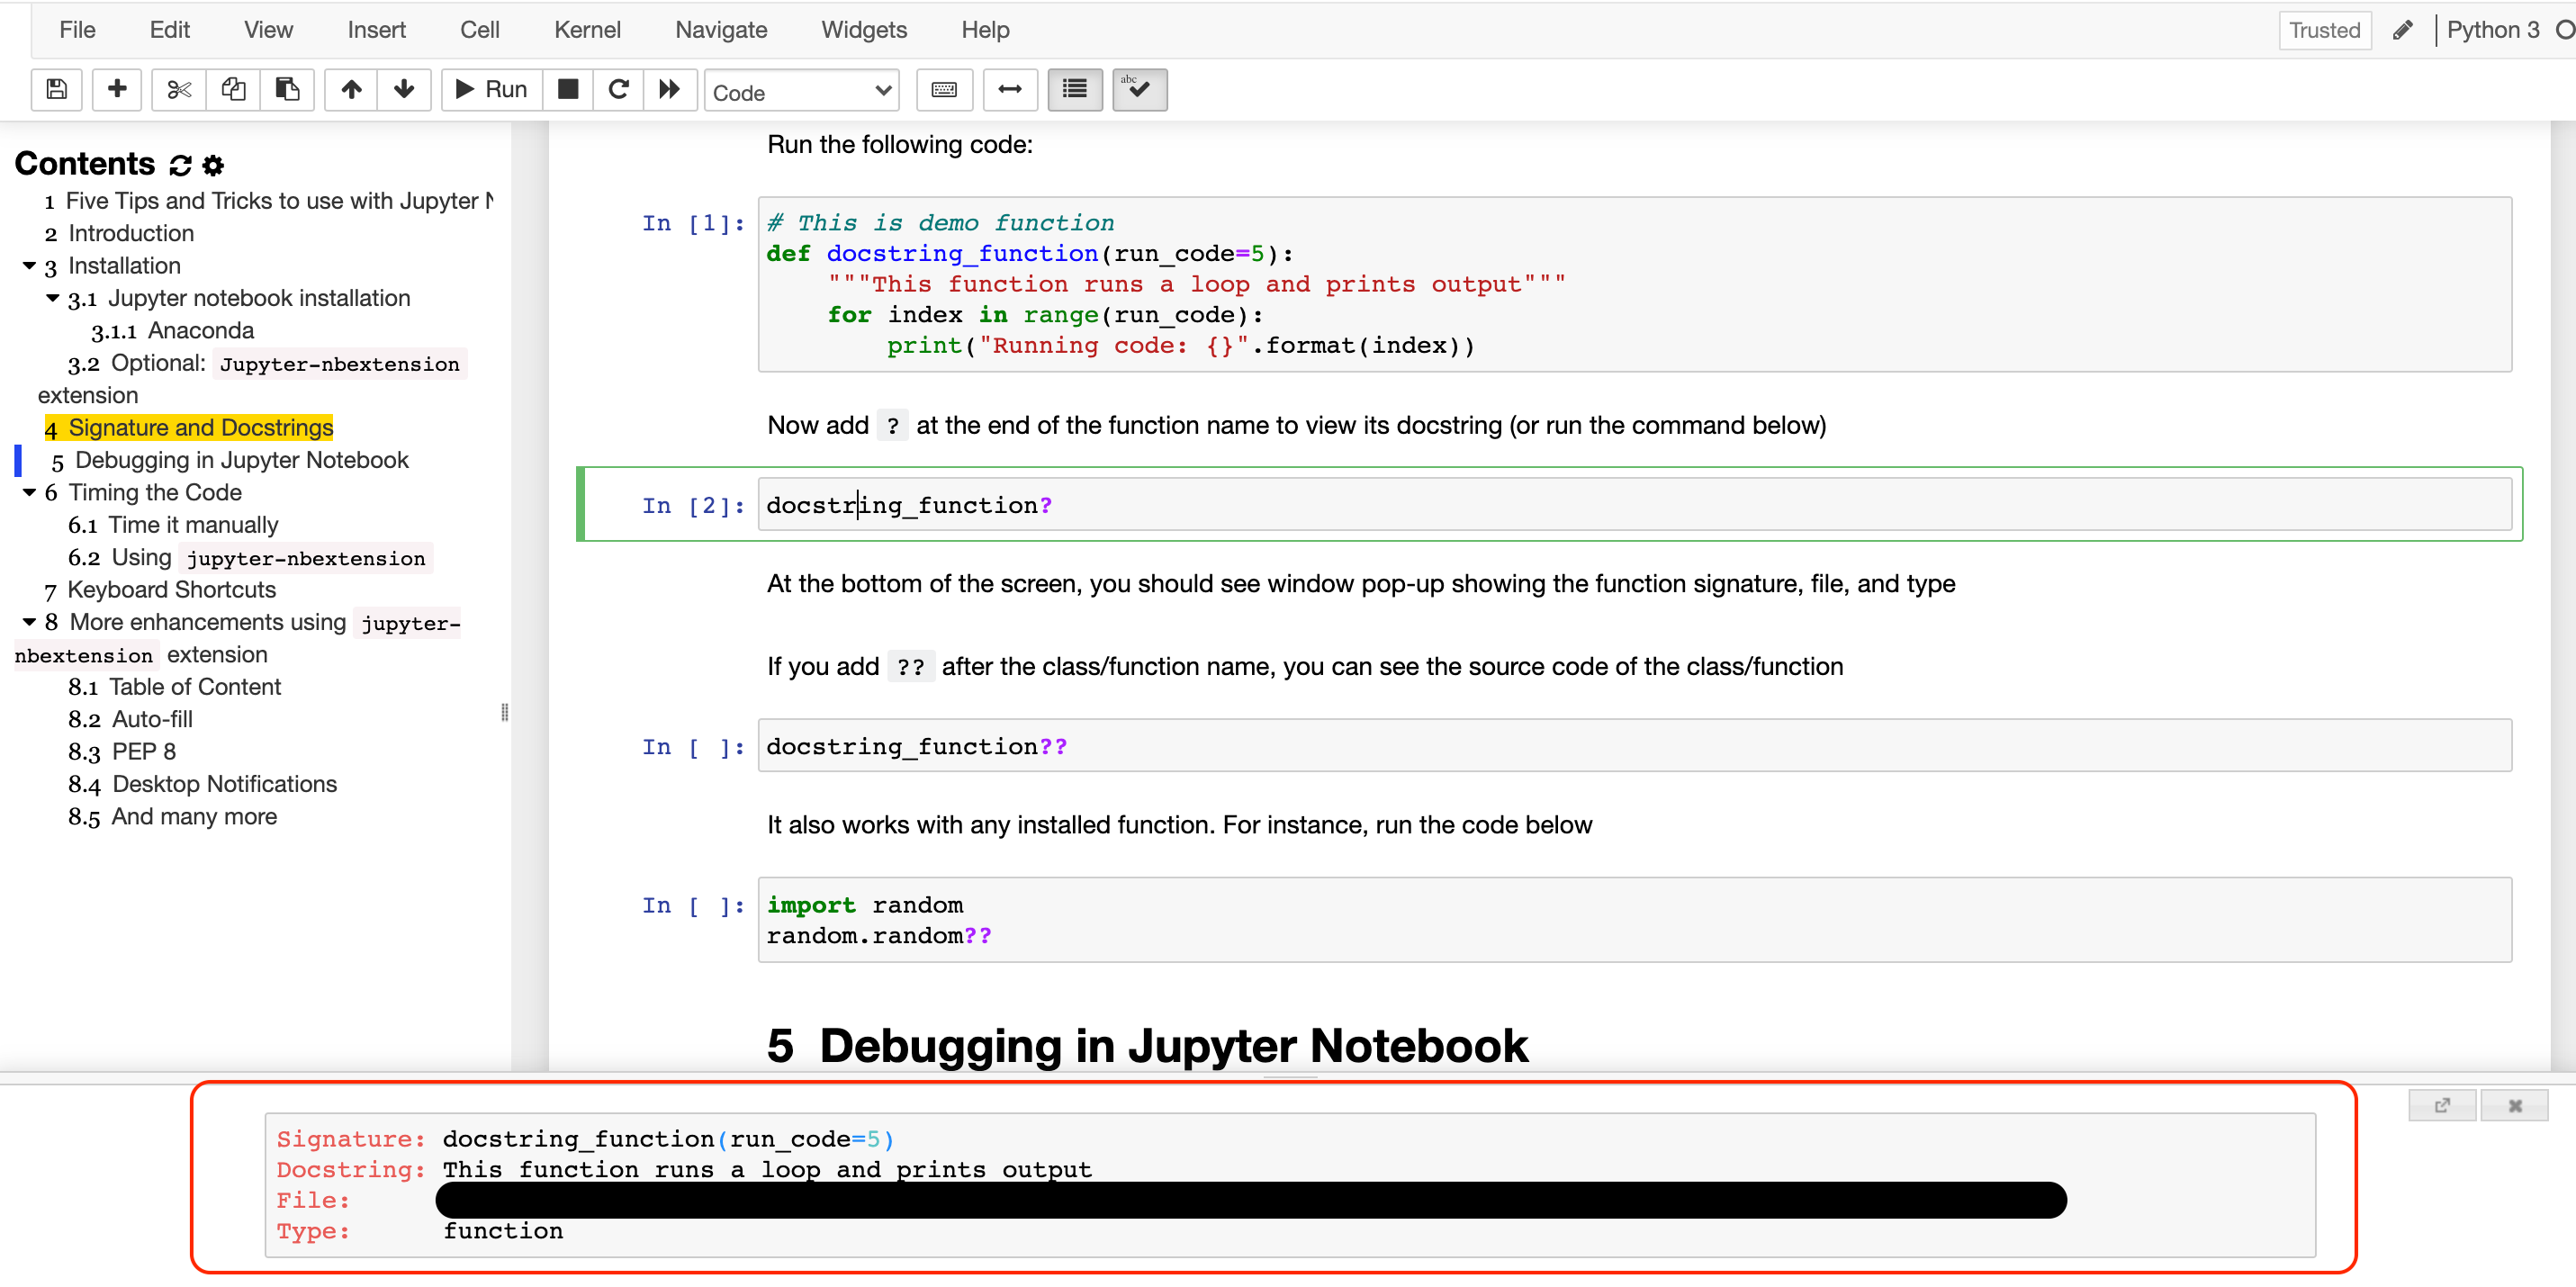Screen dimensions: 2576x1287
Task: Interrupt the kernel
Action: [x=568, y=89]
